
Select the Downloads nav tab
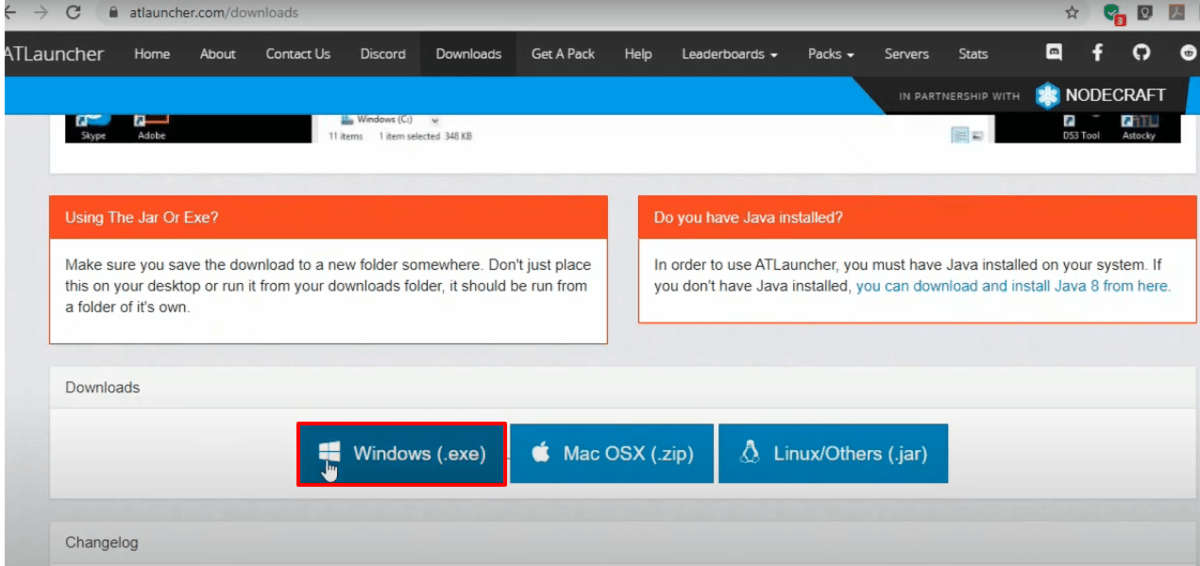tap(469, 54)
